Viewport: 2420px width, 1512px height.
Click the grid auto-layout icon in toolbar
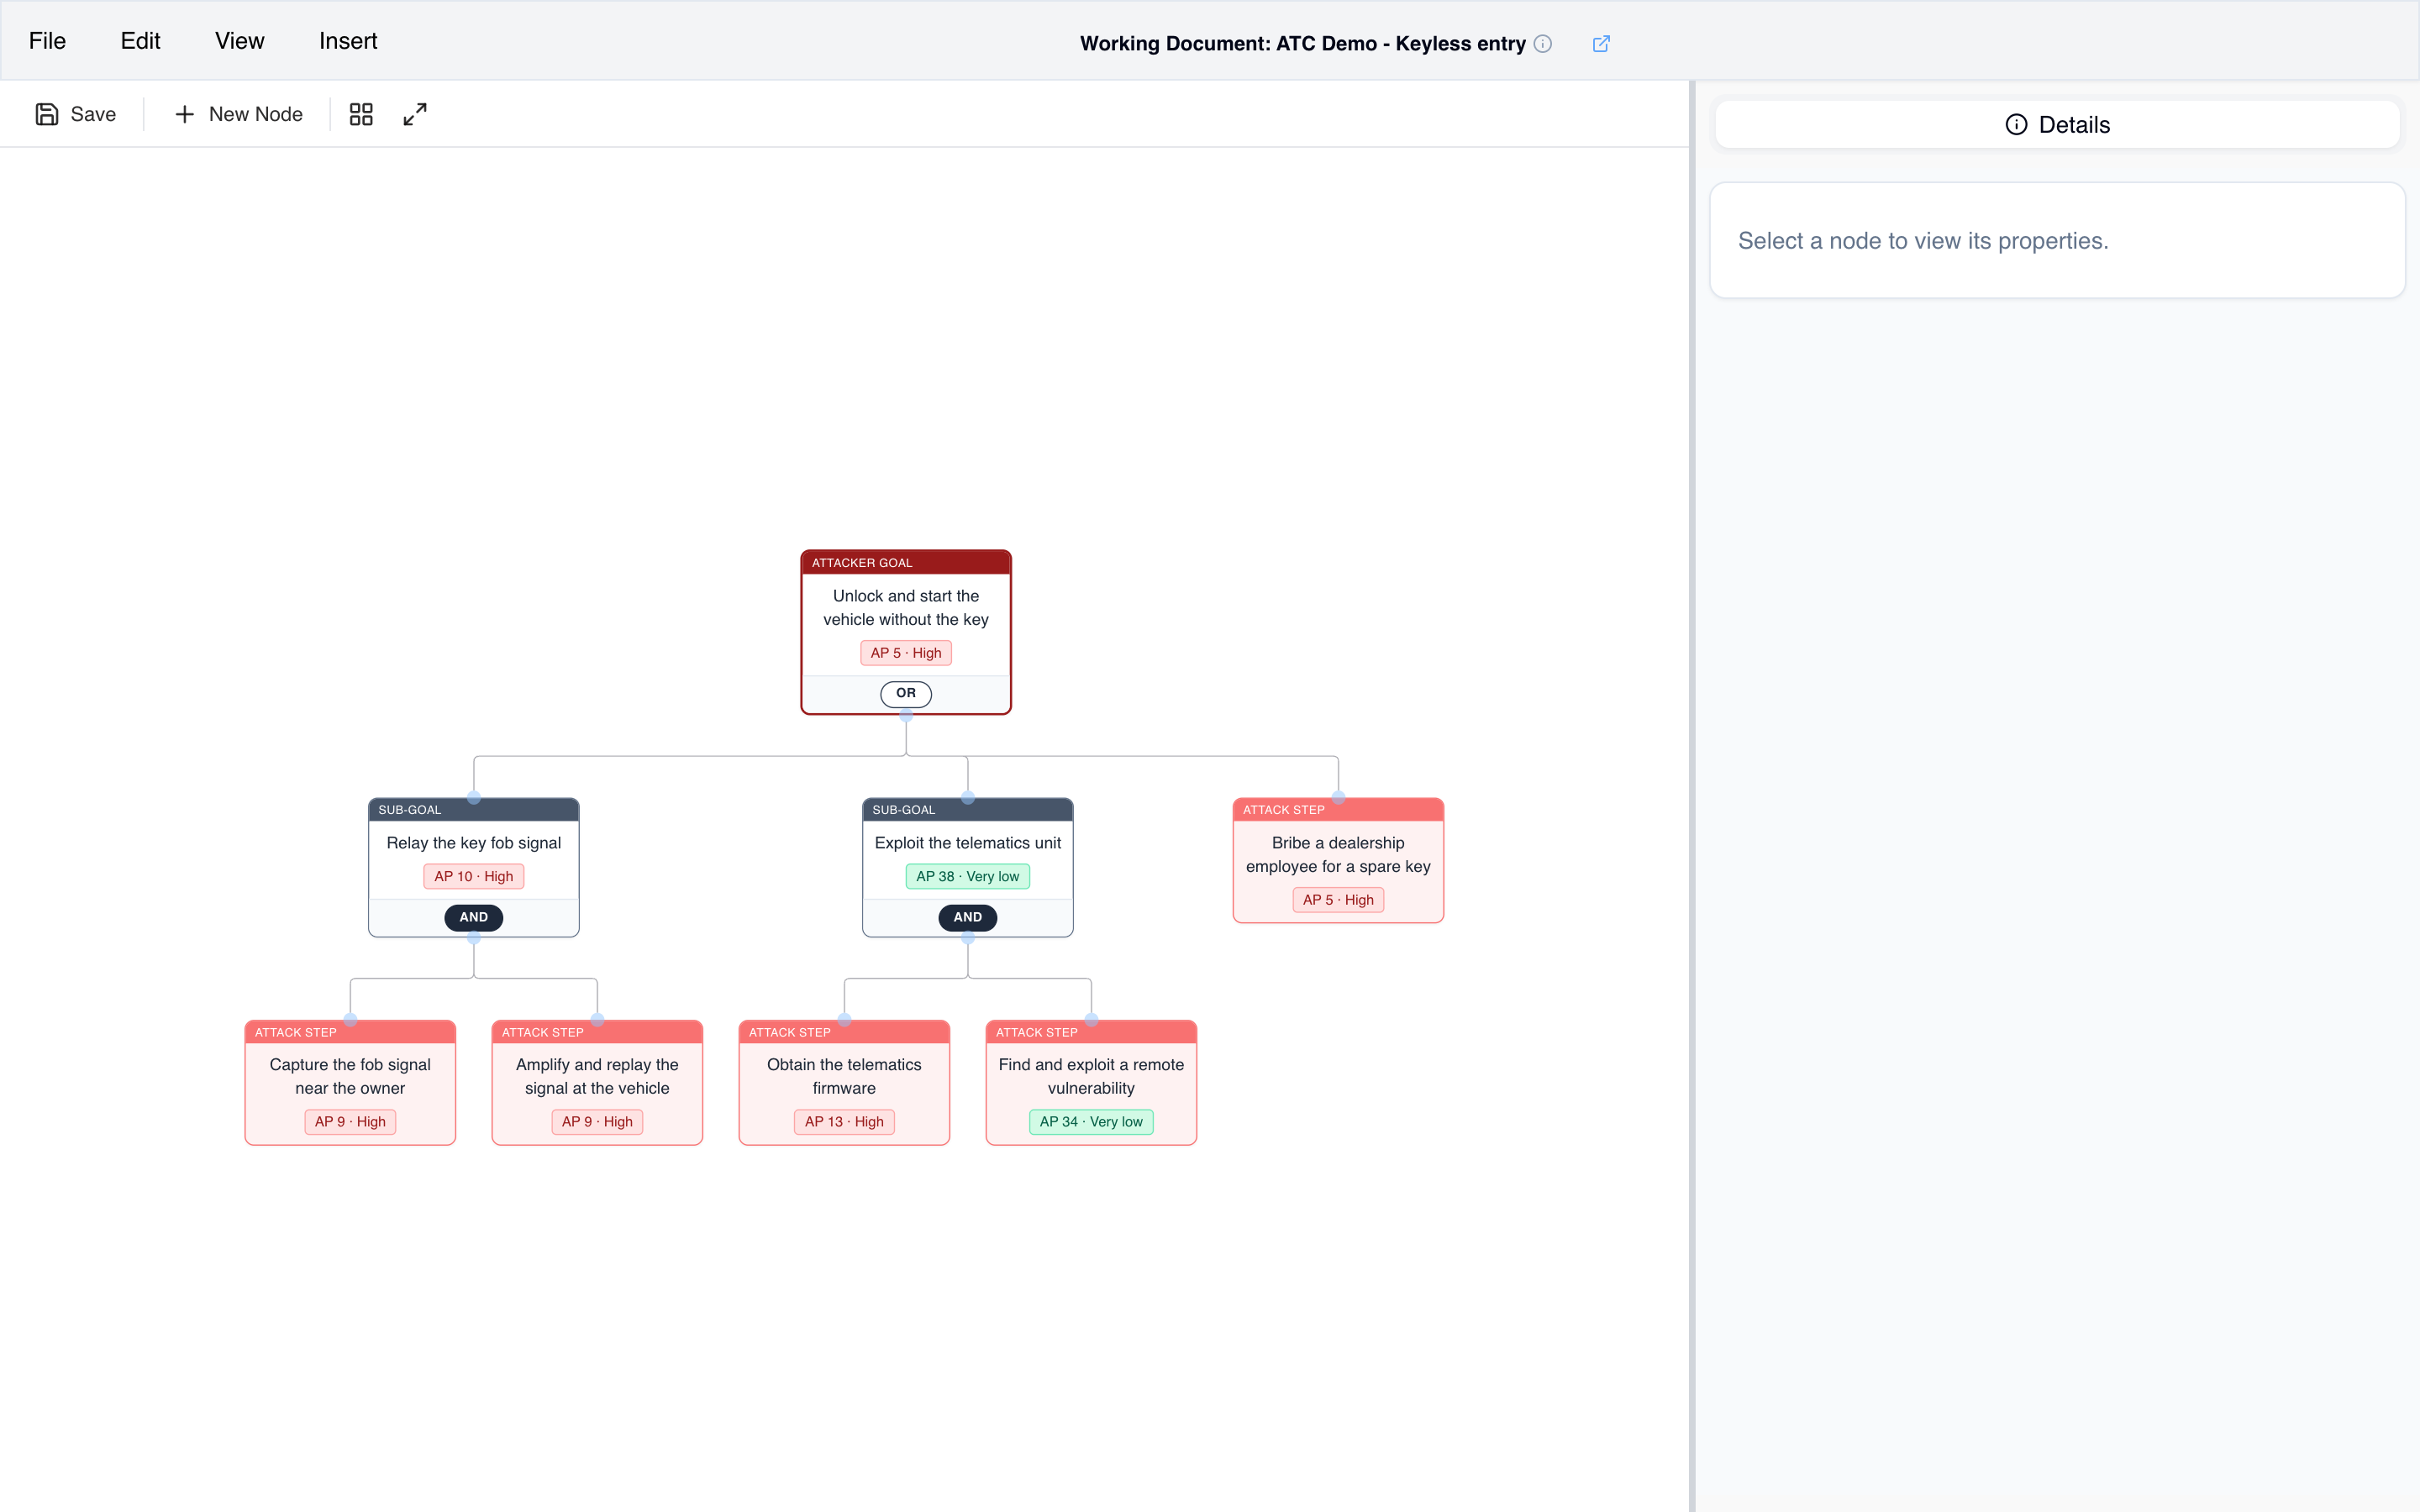click(361, 114)
